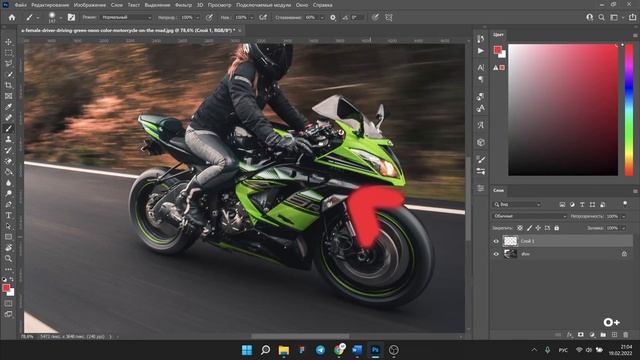
Task: Toggle symmetry paint options butterfly icon
Action: (x=389, y=18)
